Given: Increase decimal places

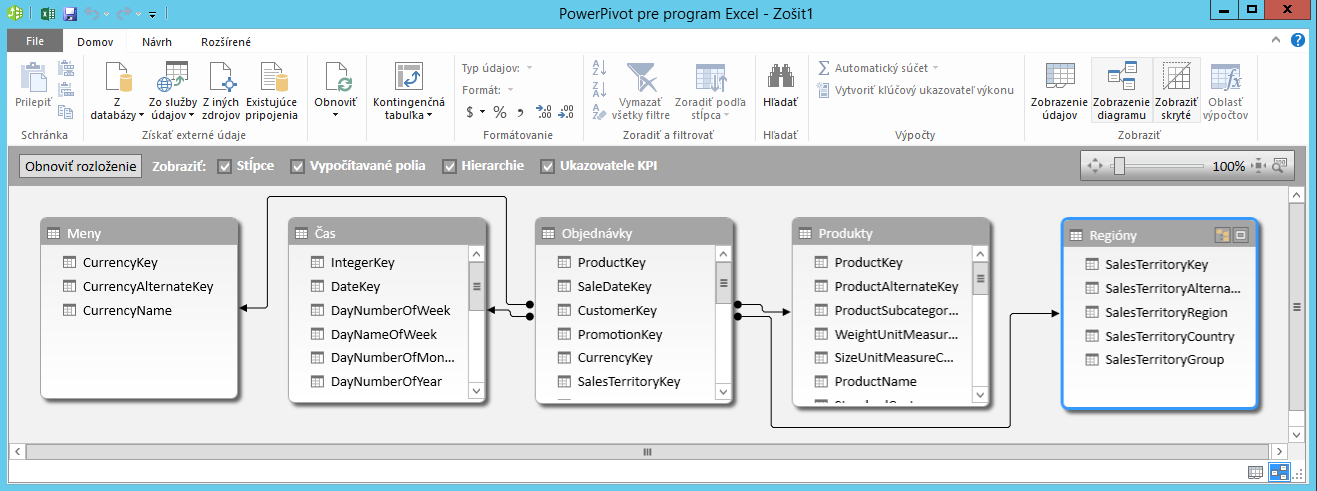Looking at the screenshot, I should coord(544,112).
